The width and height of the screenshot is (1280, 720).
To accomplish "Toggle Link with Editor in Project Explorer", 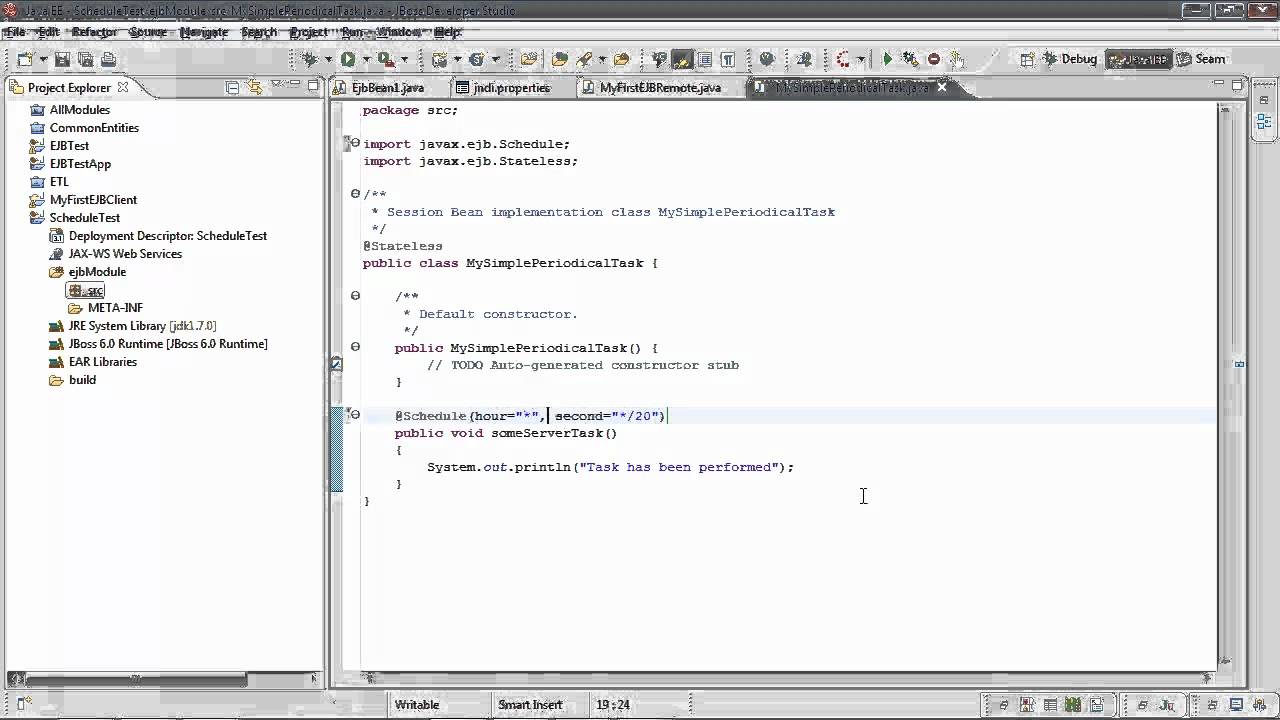I will 254,88.
